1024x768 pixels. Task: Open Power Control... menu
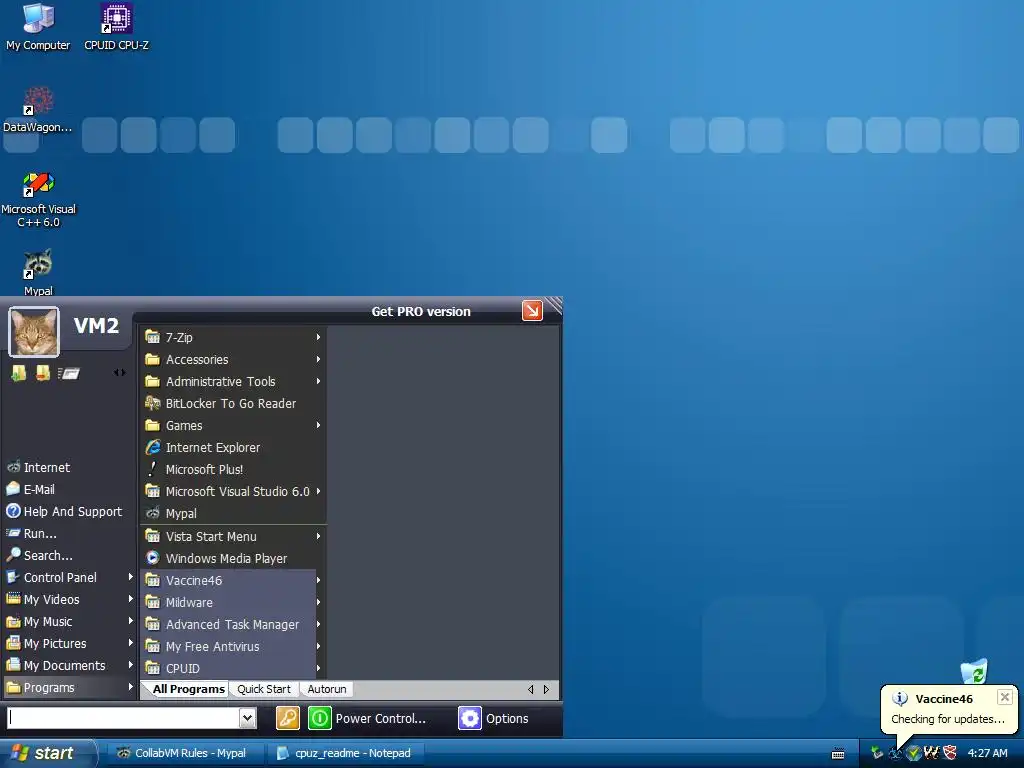coord(381,718)
